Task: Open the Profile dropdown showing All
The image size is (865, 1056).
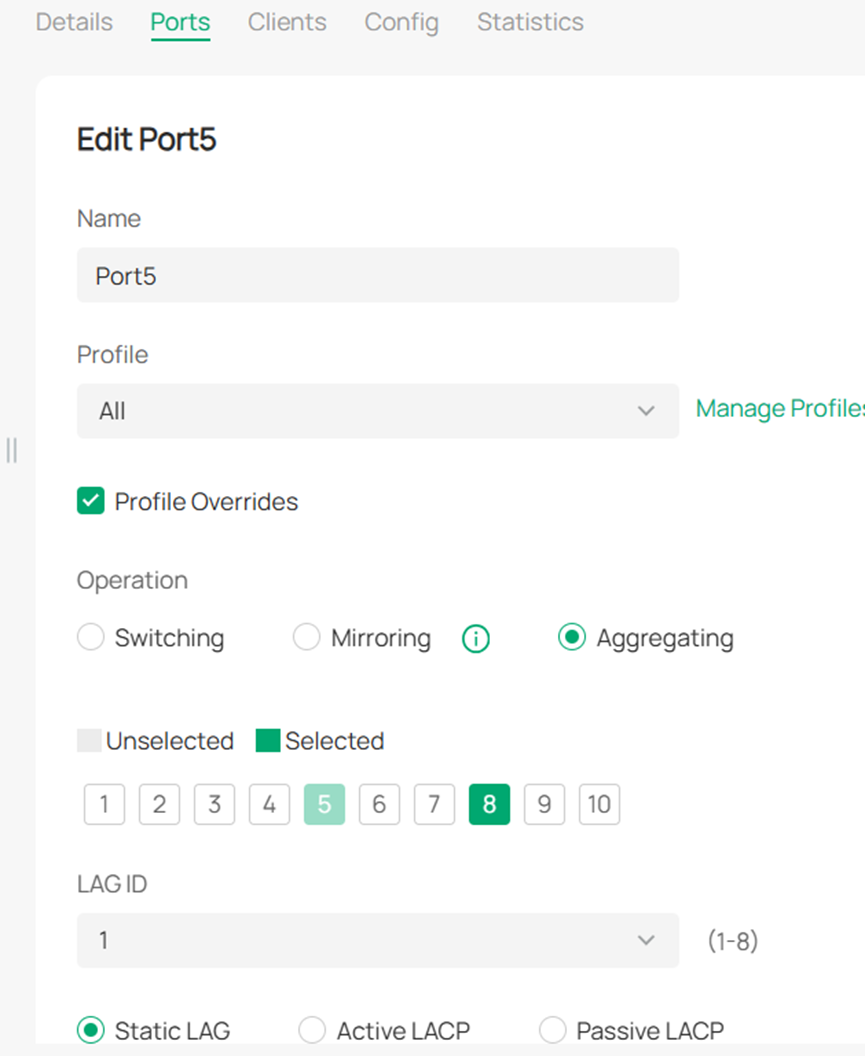Action: click(377, 411)
